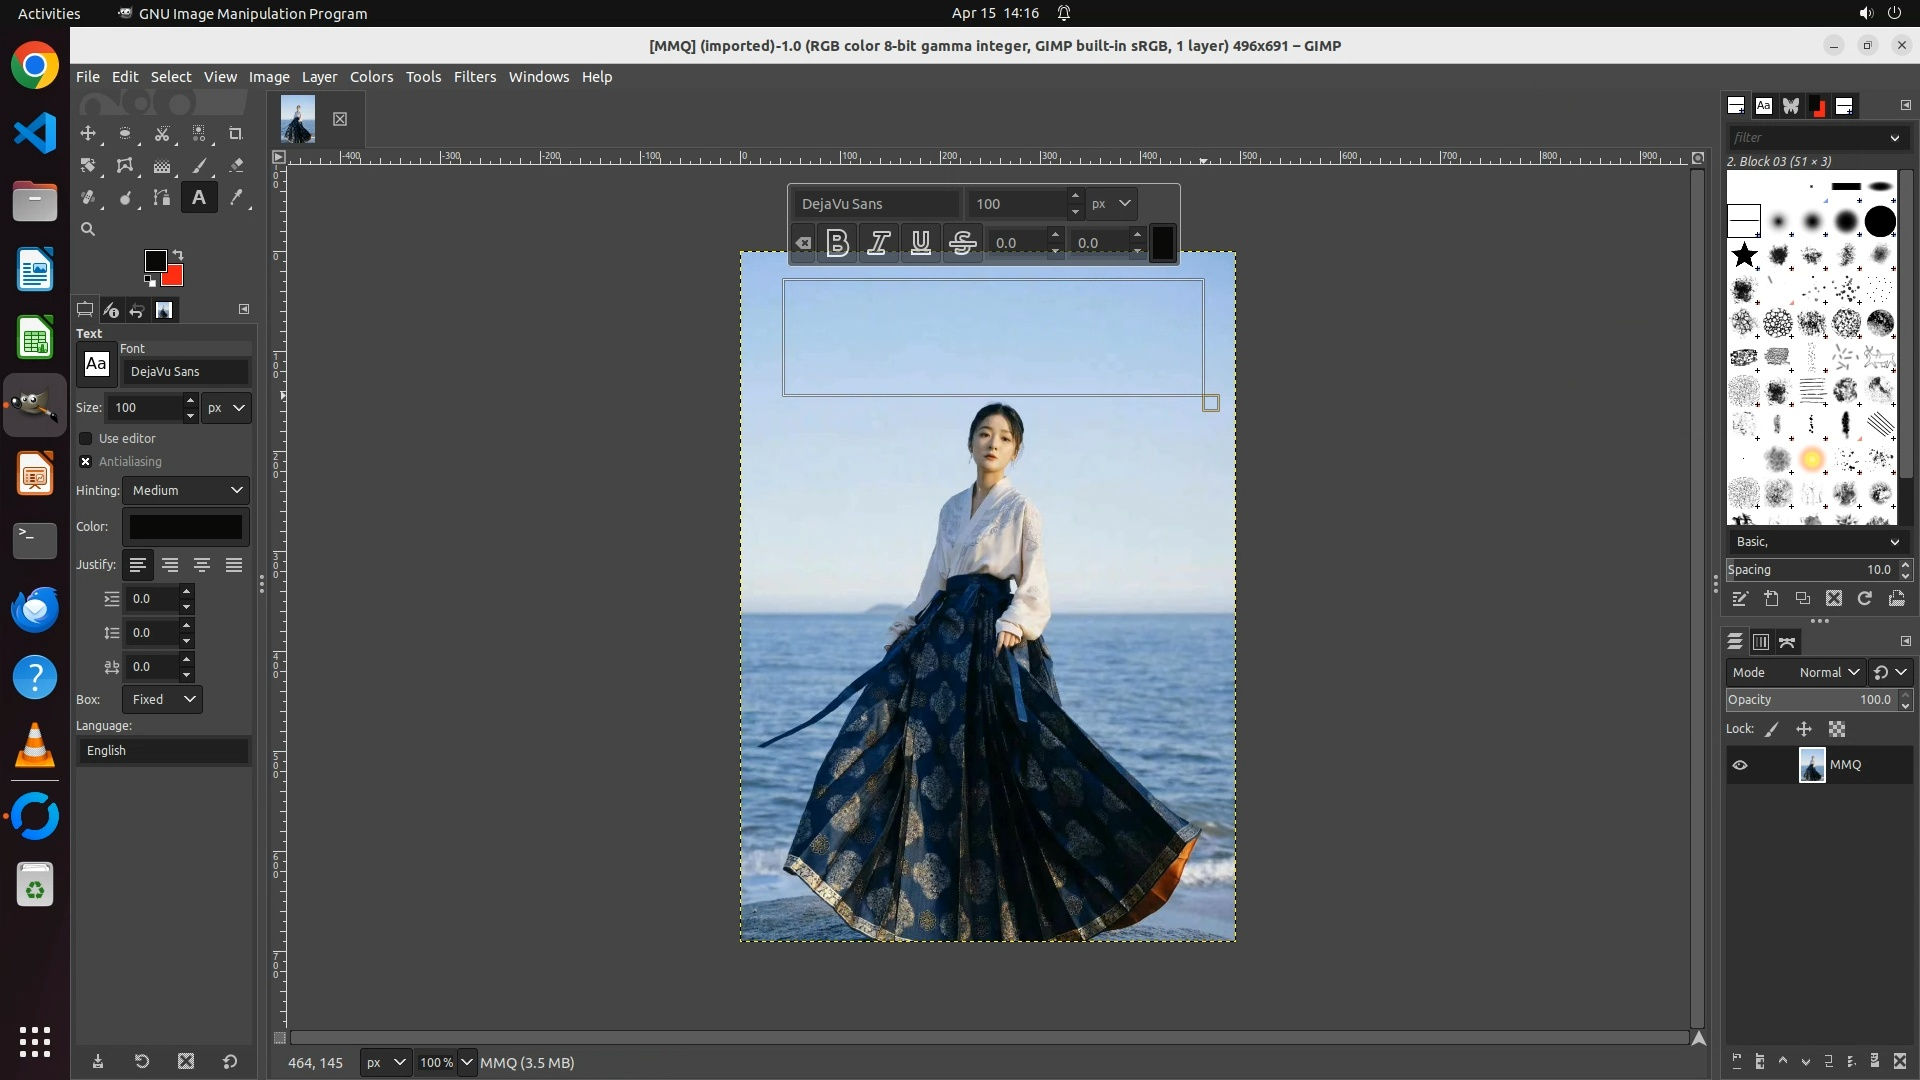
Task: Select the Paintbrush tool
Action: pyautogui.click(x=199, y=166)
